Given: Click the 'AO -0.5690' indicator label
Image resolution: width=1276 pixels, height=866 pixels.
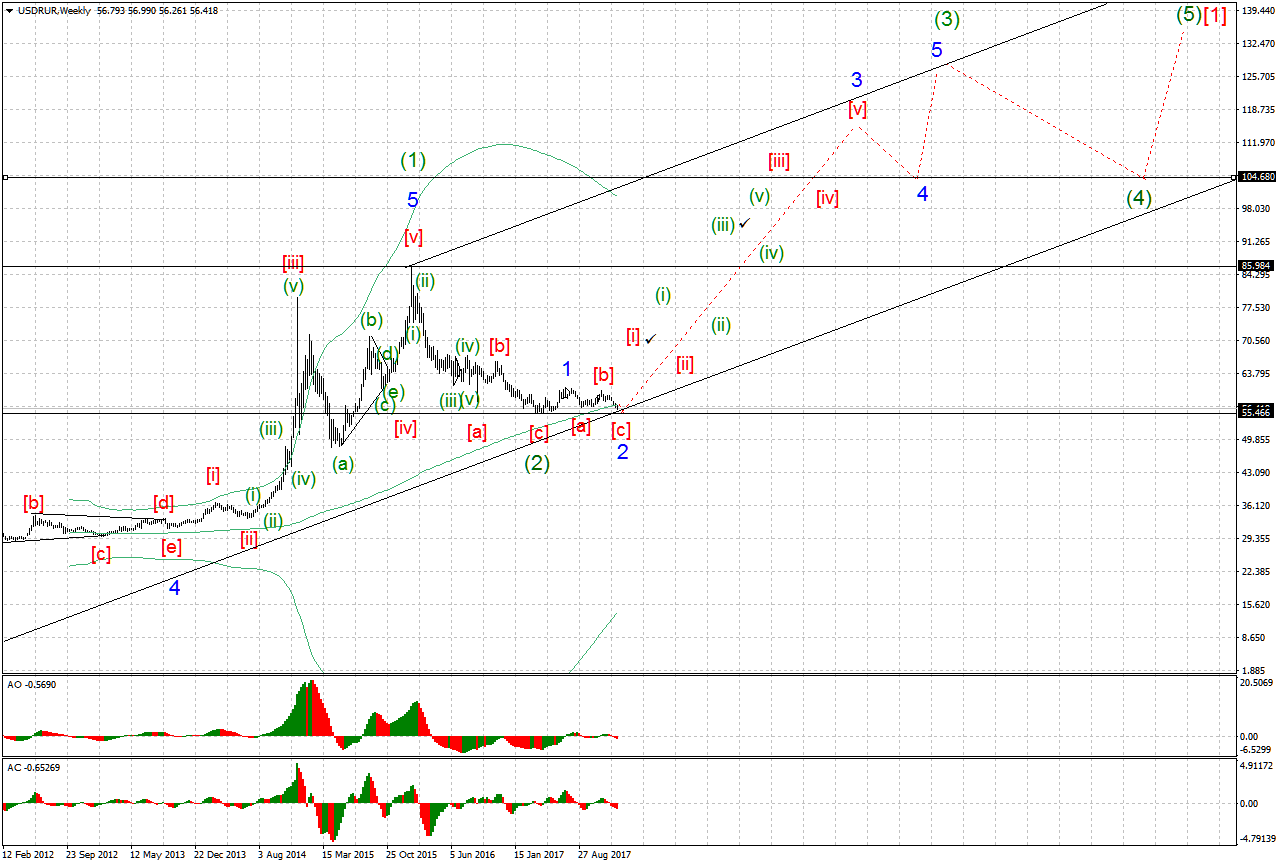Looking at the screenshot, I should (30, 683).
